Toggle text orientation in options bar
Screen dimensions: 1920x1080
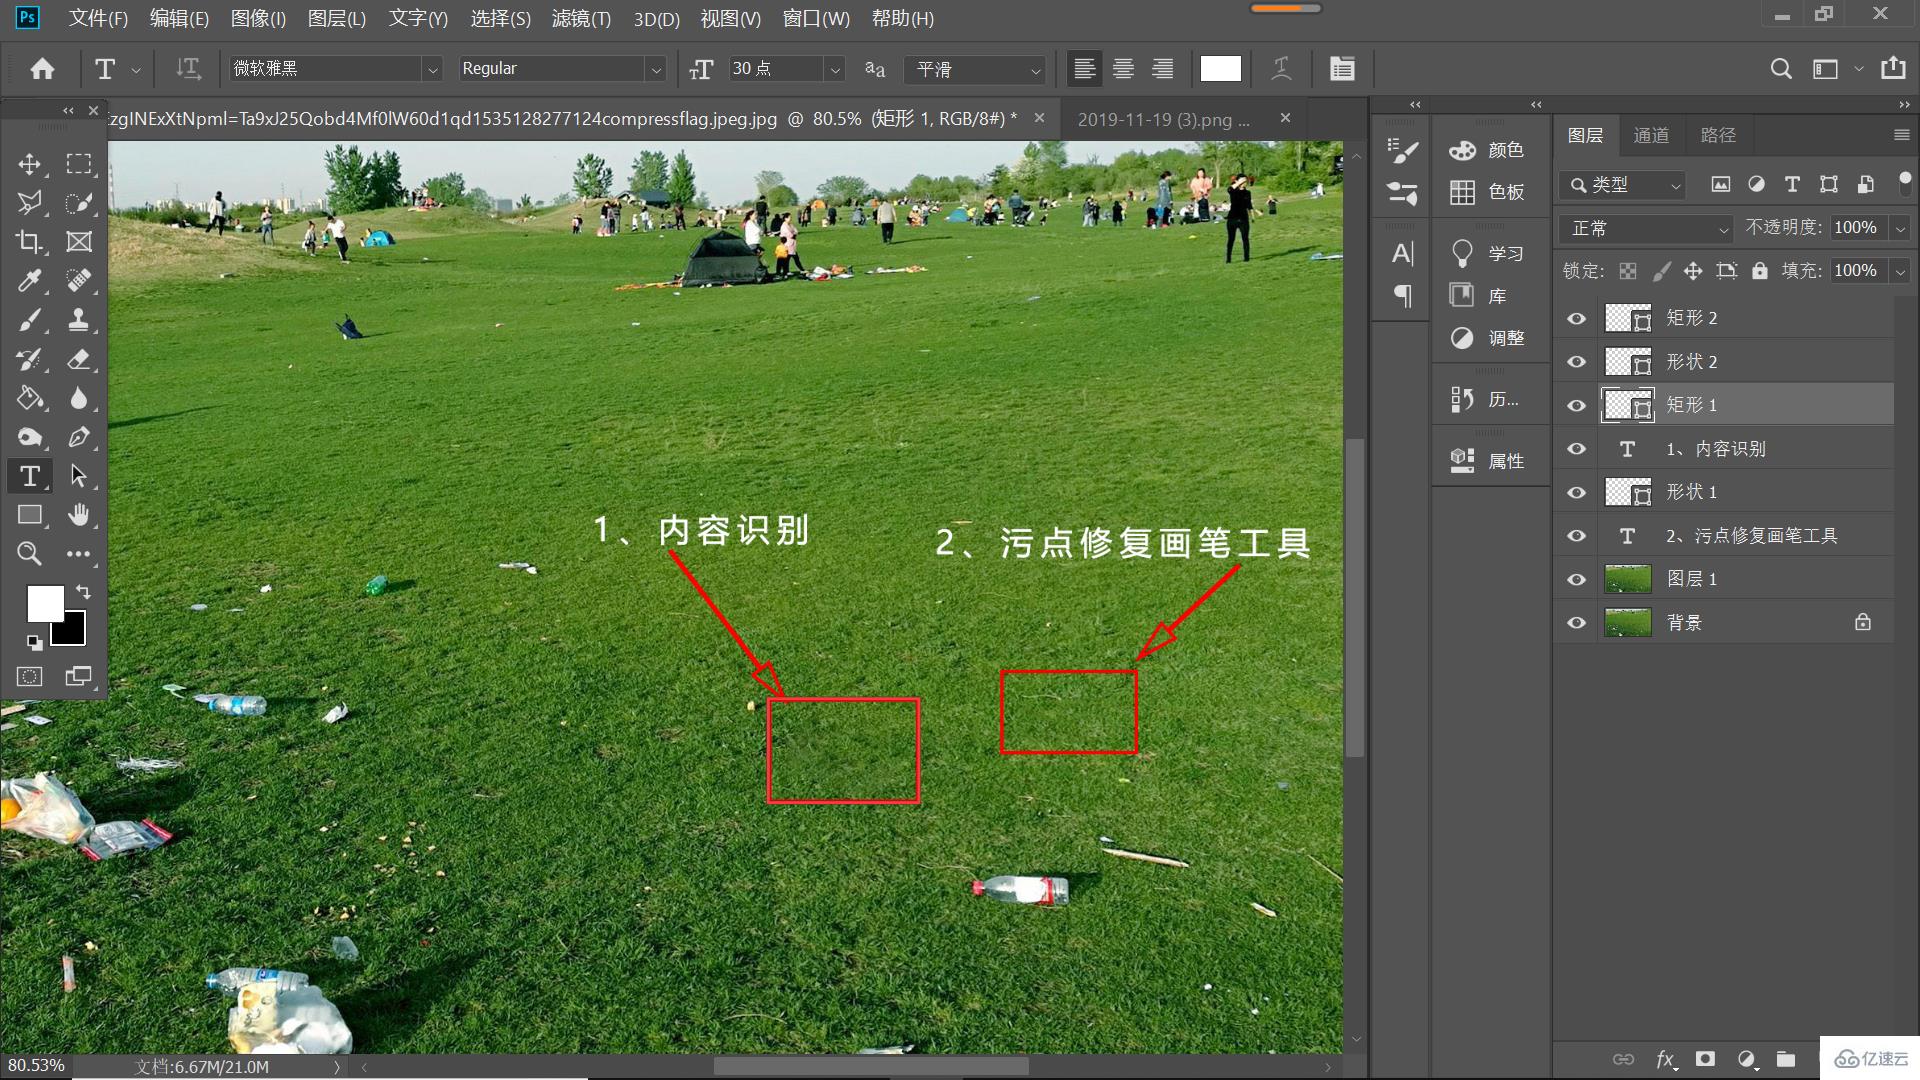[188, 69]
